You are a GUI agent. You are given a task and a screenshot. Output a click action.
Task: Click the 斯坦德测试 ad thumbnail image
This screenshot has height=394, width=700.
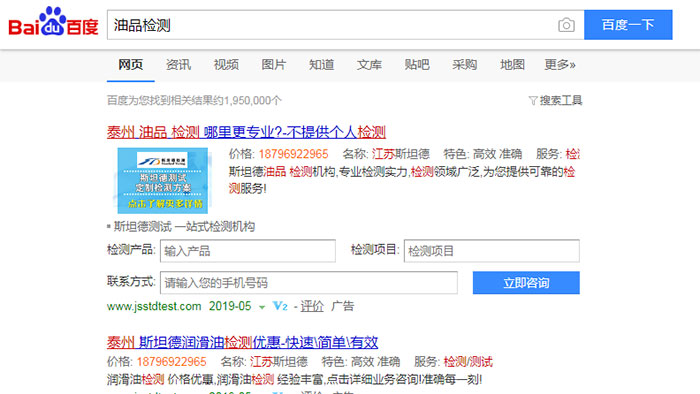click(x=162, y=180)
